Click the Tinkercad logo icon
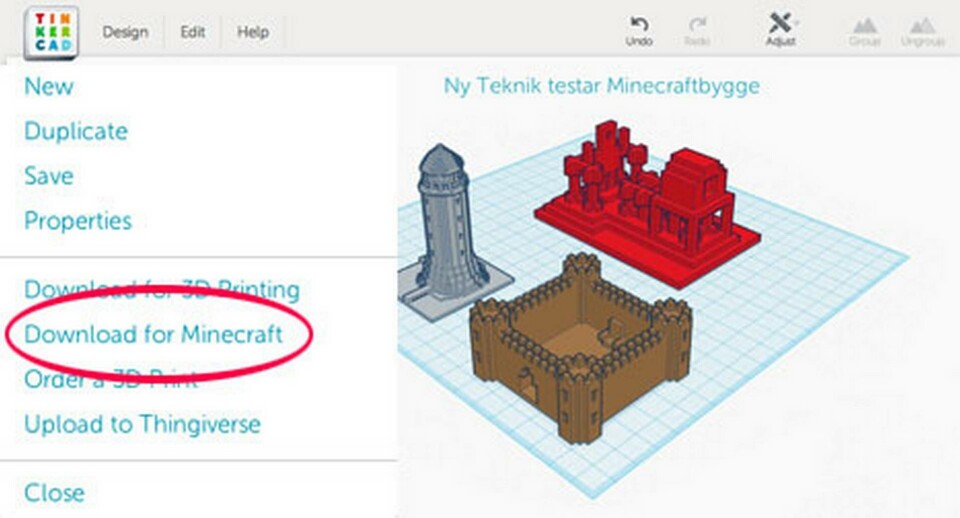 point(51,32)
